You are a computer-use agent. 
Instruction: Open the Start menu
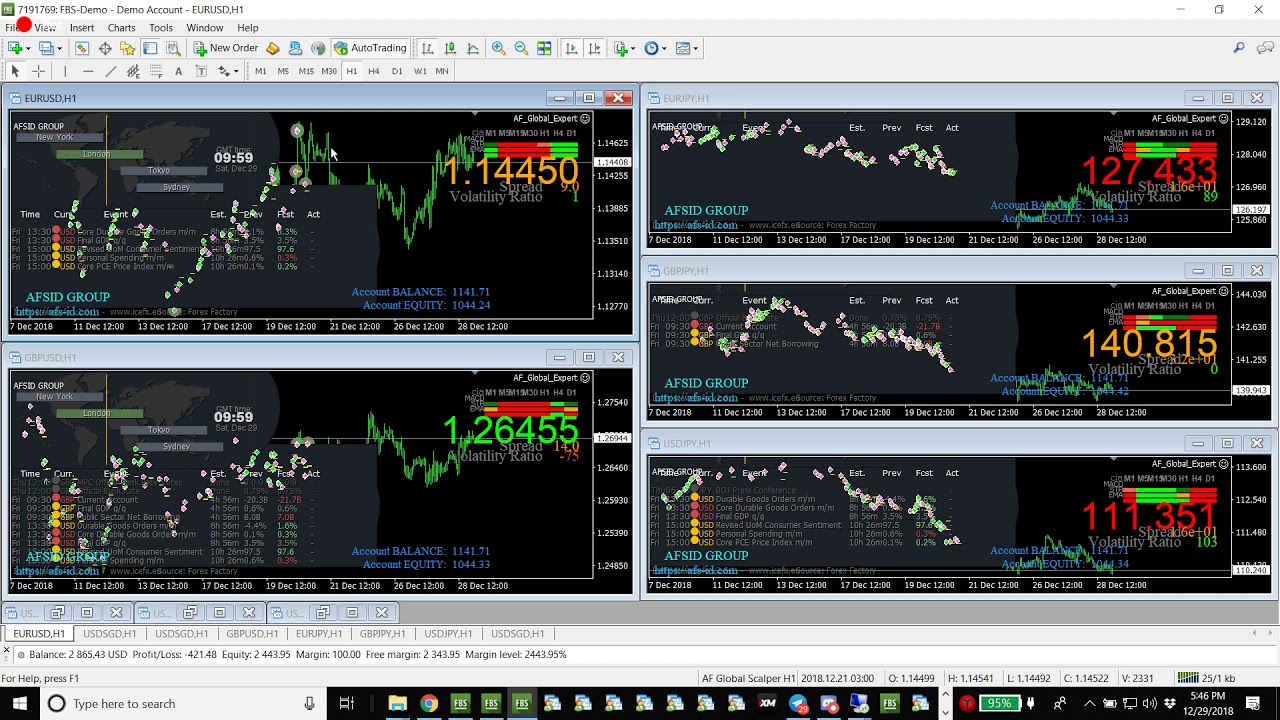(19, 704)
